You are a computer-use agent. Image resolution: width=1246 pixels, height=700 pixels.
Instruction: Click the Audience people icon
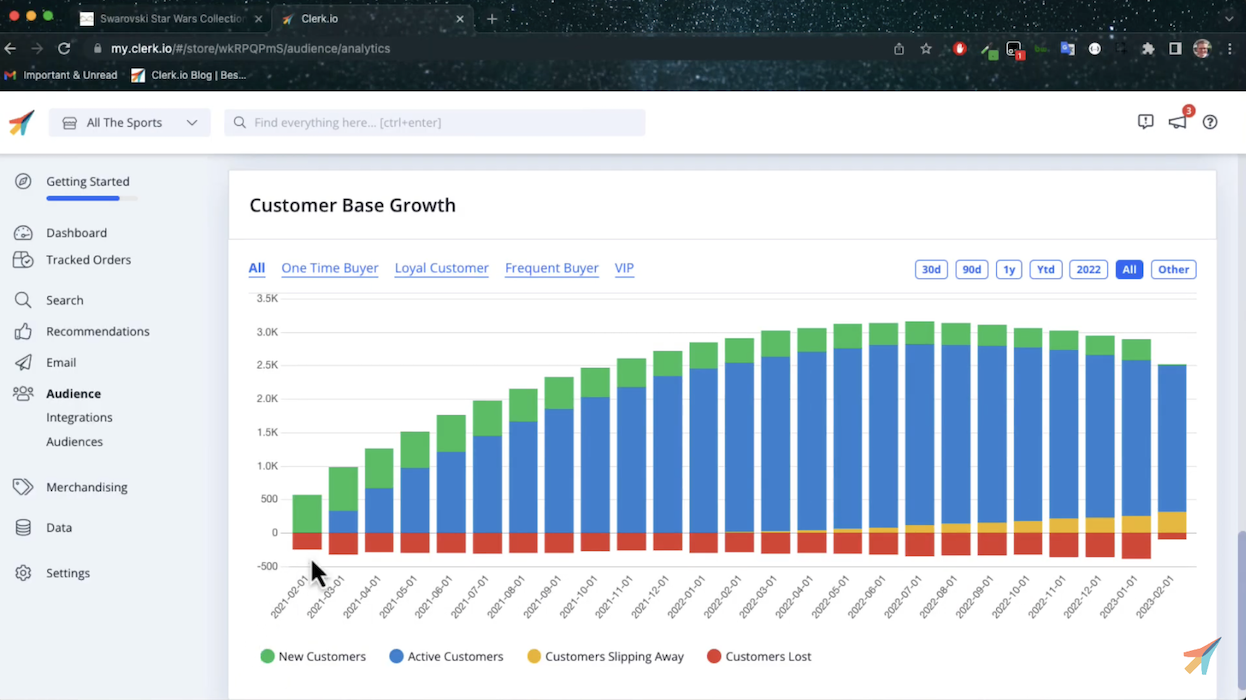[x=23, y=393]
